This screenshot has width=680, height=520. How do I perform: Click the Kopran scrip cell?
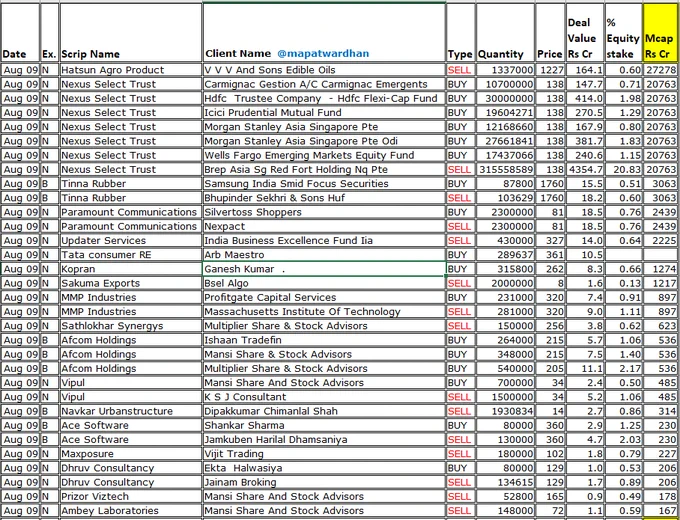(x=131, y=269)
